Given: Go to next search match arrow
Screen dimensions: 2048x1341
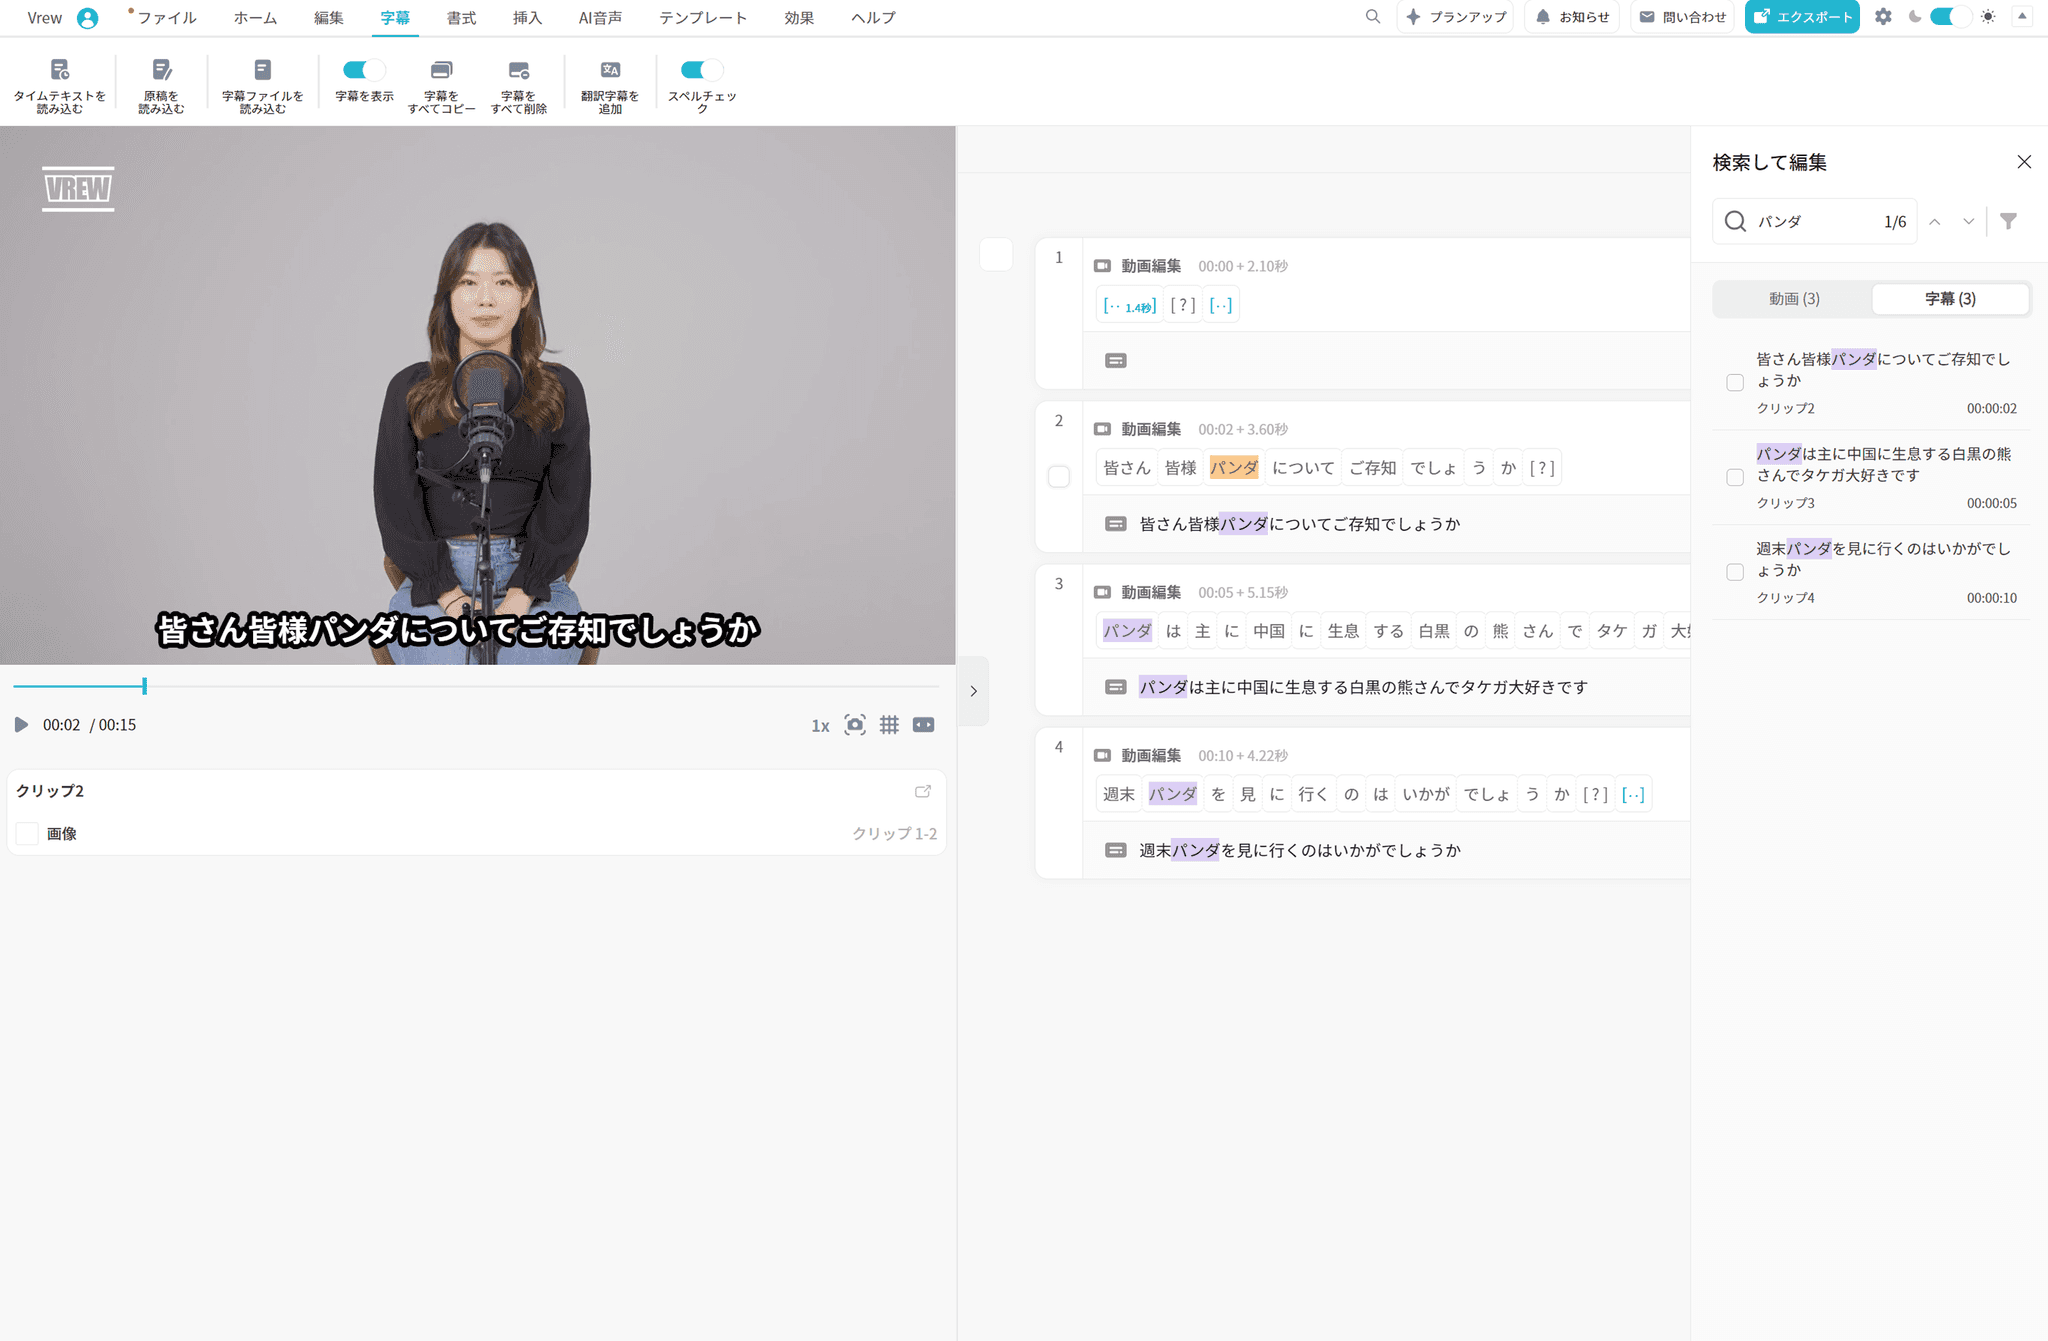Looking at the screenshot, I should point(1968,222).
